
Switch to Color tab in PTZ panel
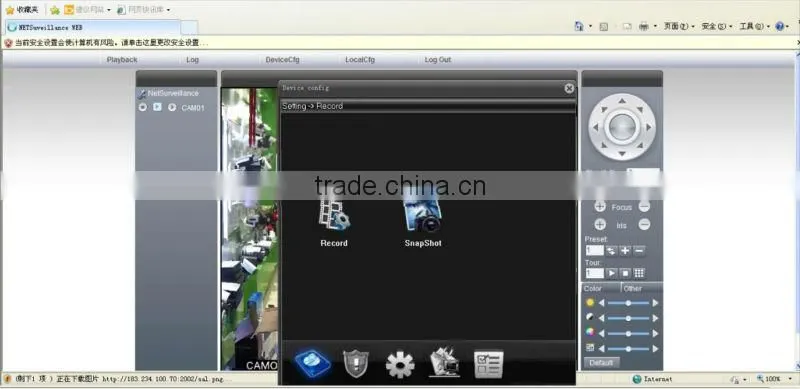click(601, 288)
